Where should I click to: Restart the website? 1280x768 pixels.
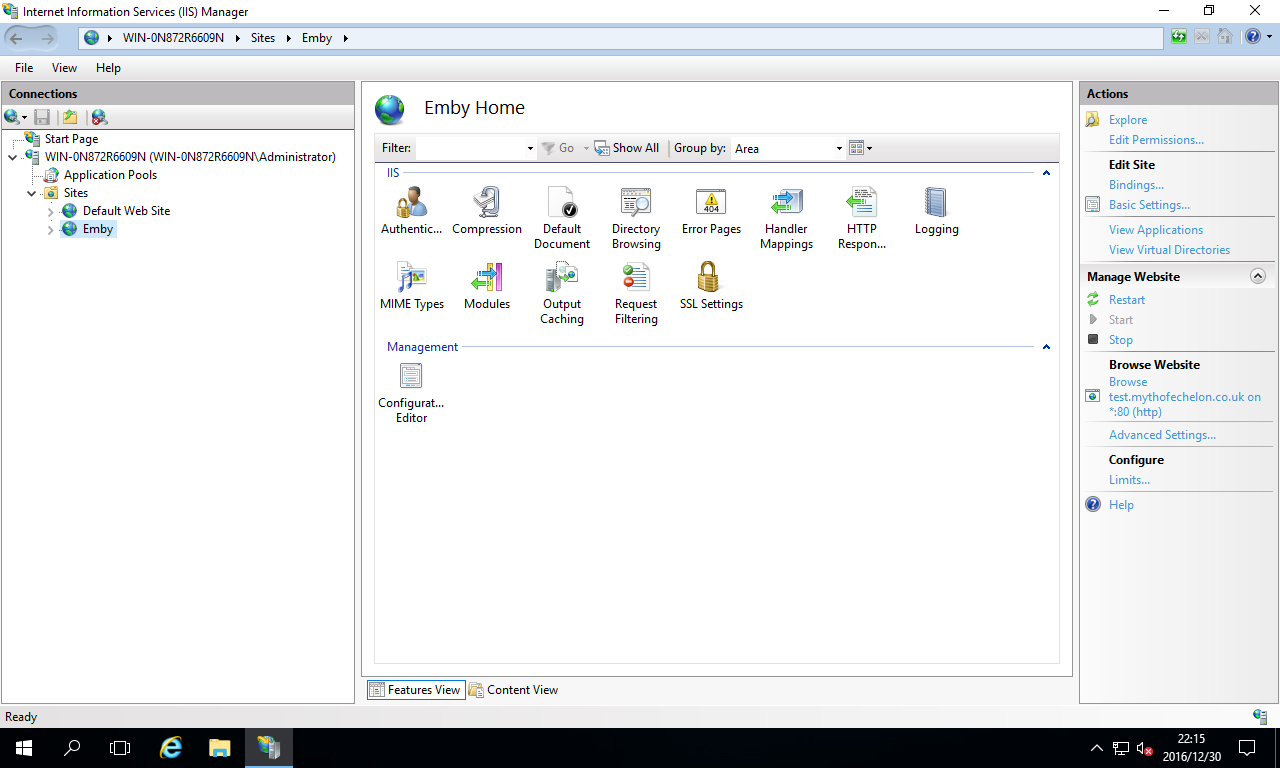1127,300
